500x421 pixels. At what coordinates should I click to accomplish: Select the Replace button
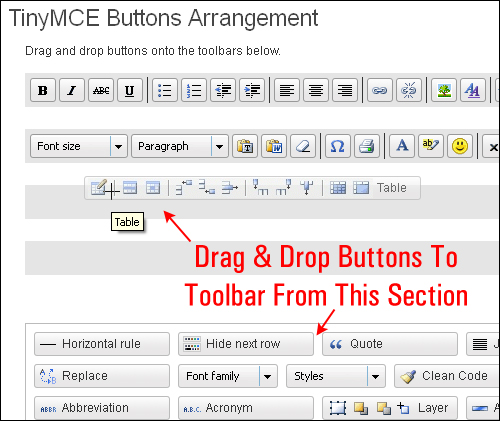[102, 376]
